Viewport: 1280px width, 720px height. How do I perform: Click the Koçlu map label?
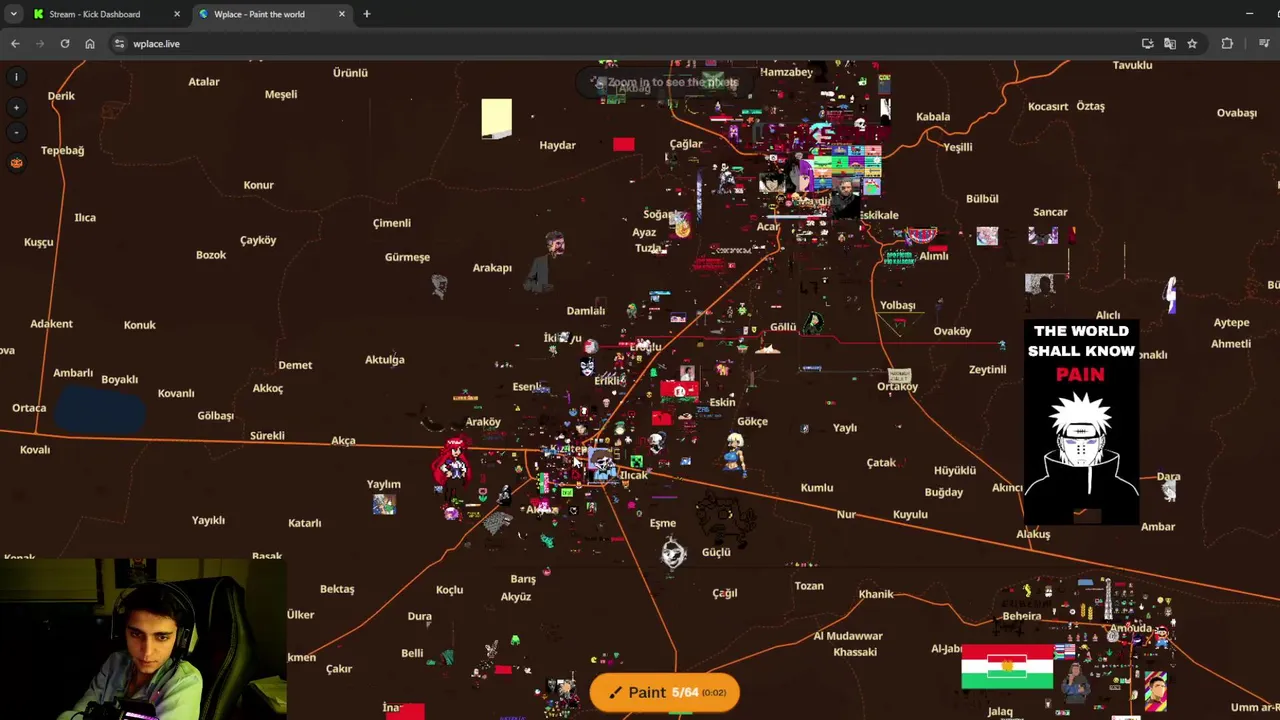click(x=449, y=590)
